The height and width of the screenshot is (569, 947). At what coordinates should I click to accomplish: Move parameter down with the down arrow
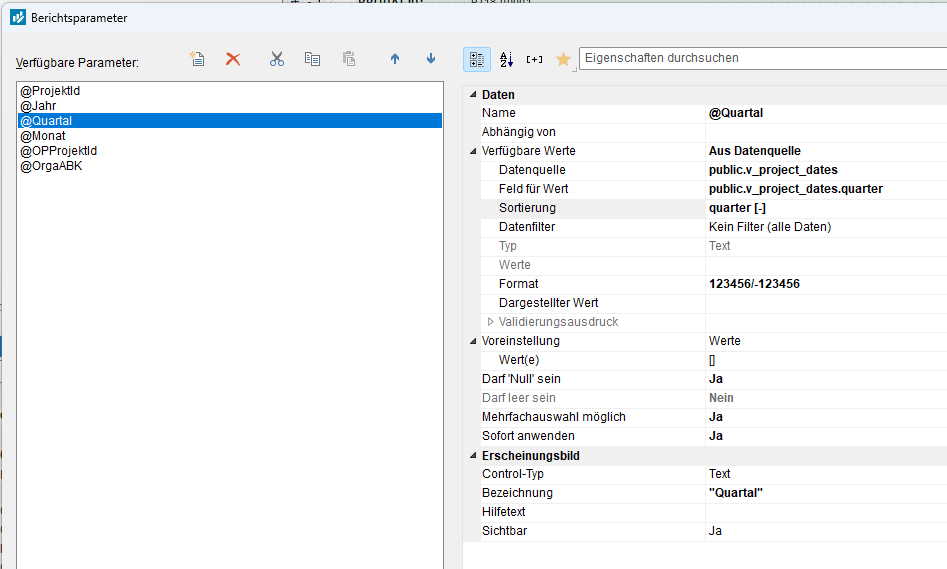(431, 59)
